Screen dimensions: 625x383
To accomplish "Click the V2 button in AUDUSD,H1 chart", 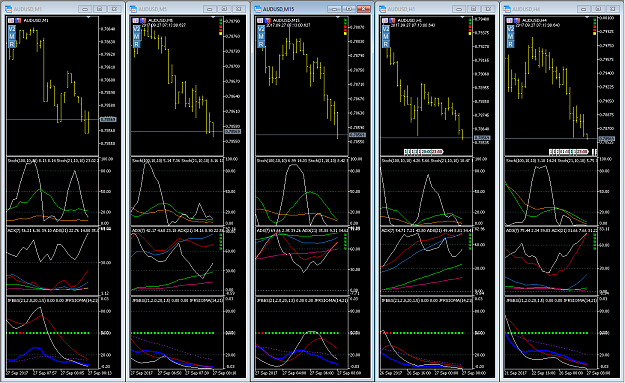I will [x=386, y=29].
